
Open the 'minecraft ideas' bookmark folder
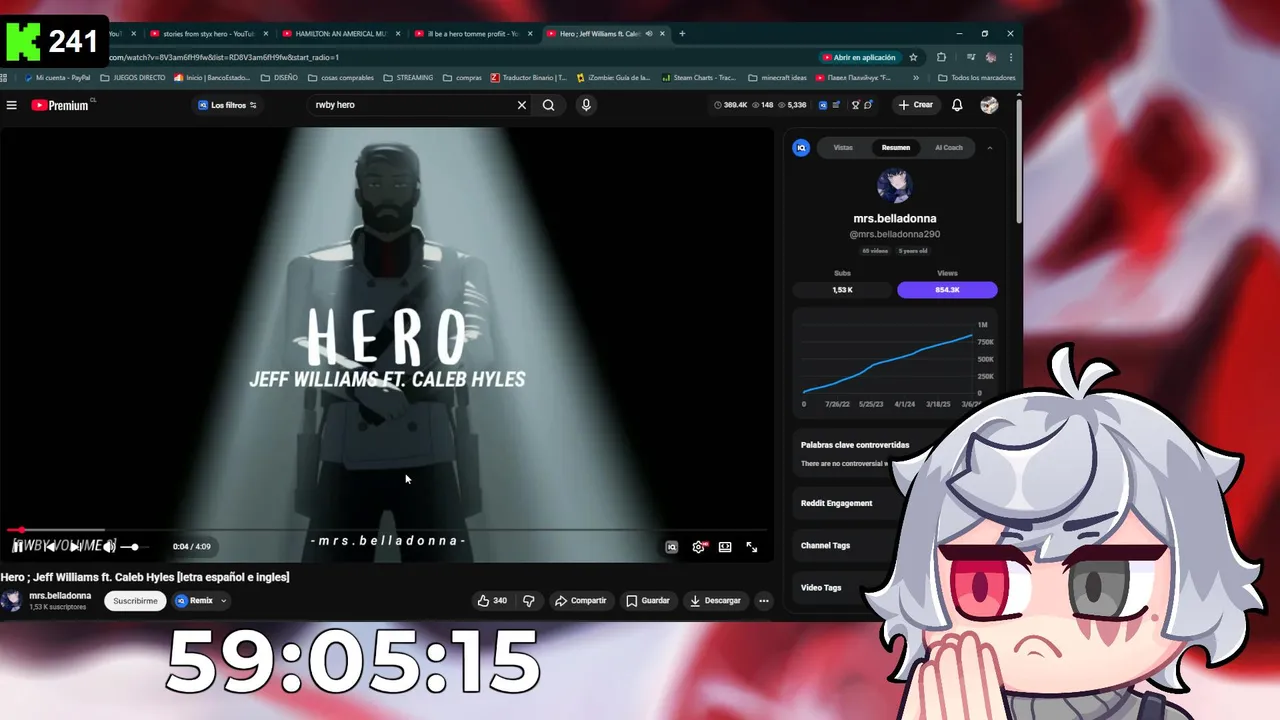[x=777, y=77]
